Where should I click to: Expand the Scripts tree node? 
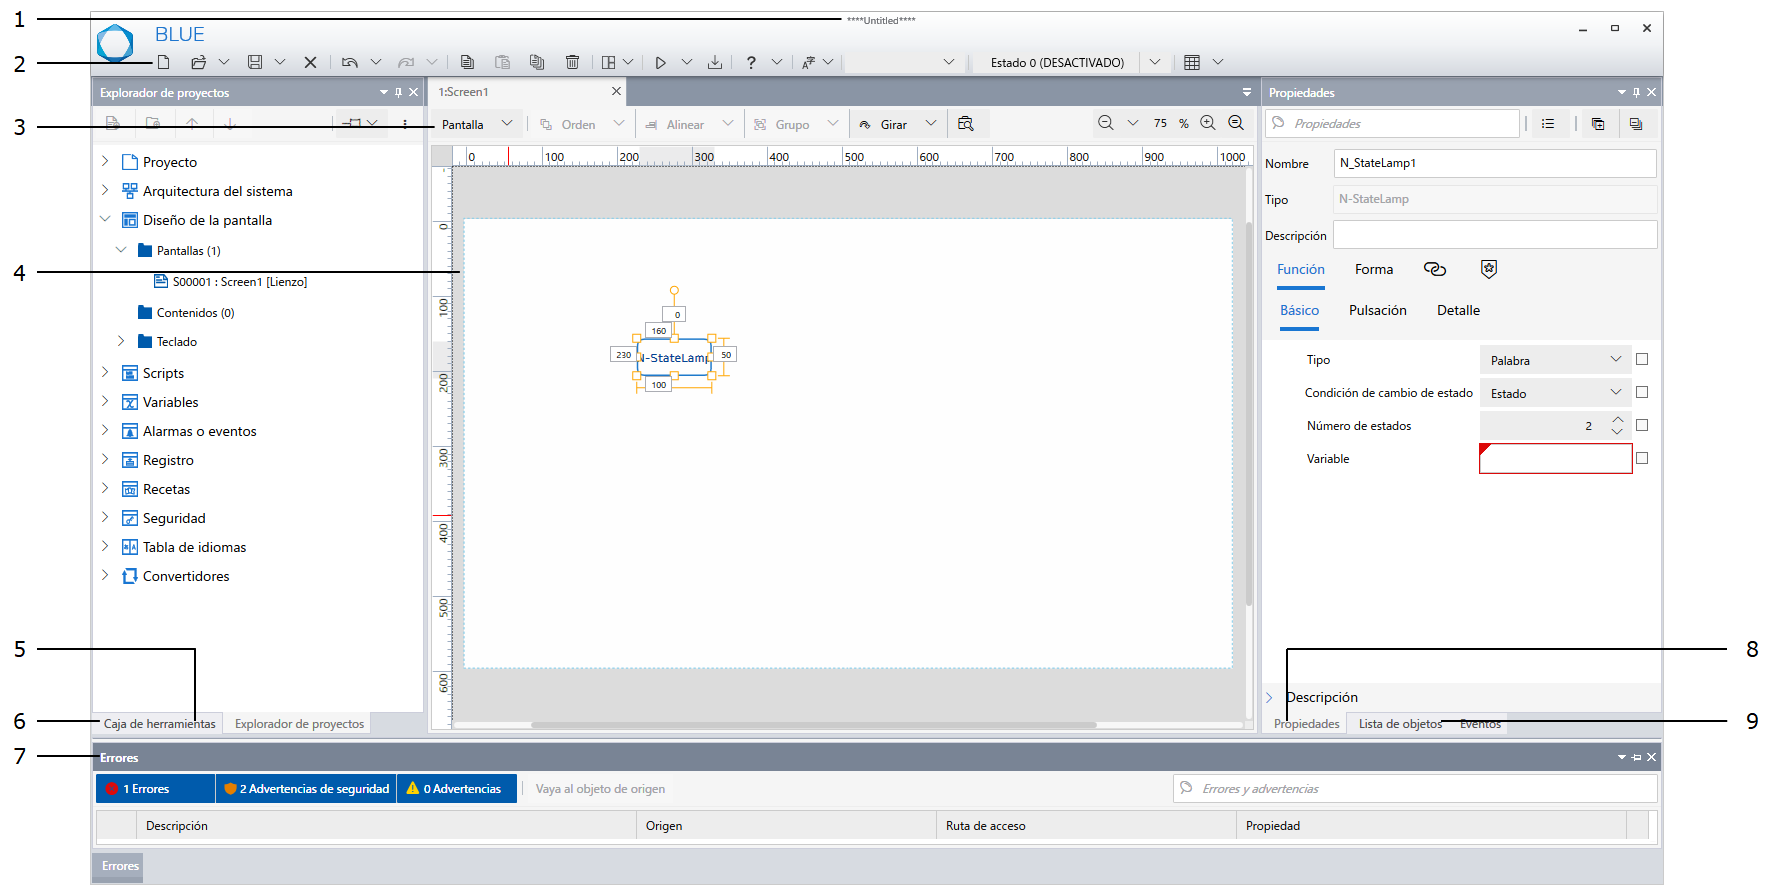point(105,372)
